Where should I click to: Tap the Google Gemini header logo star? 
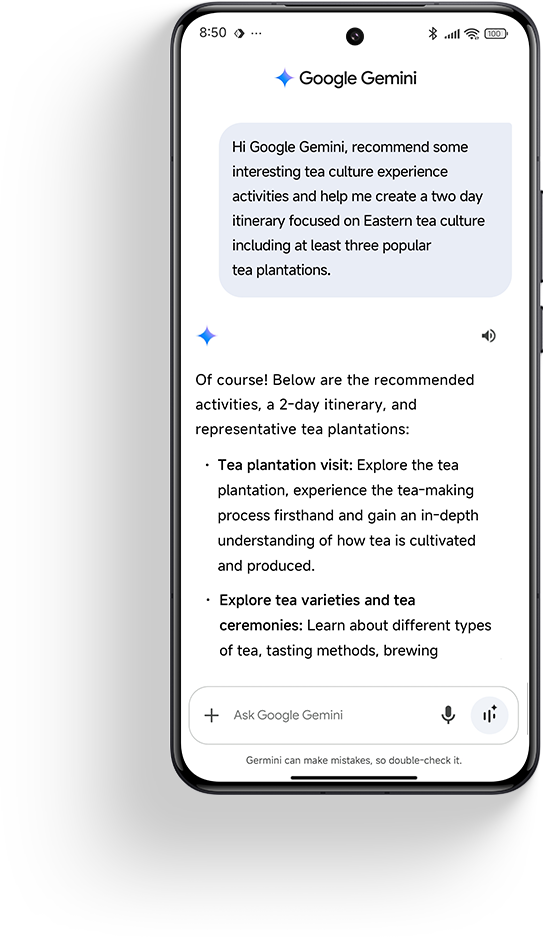(x=284, y=78)
